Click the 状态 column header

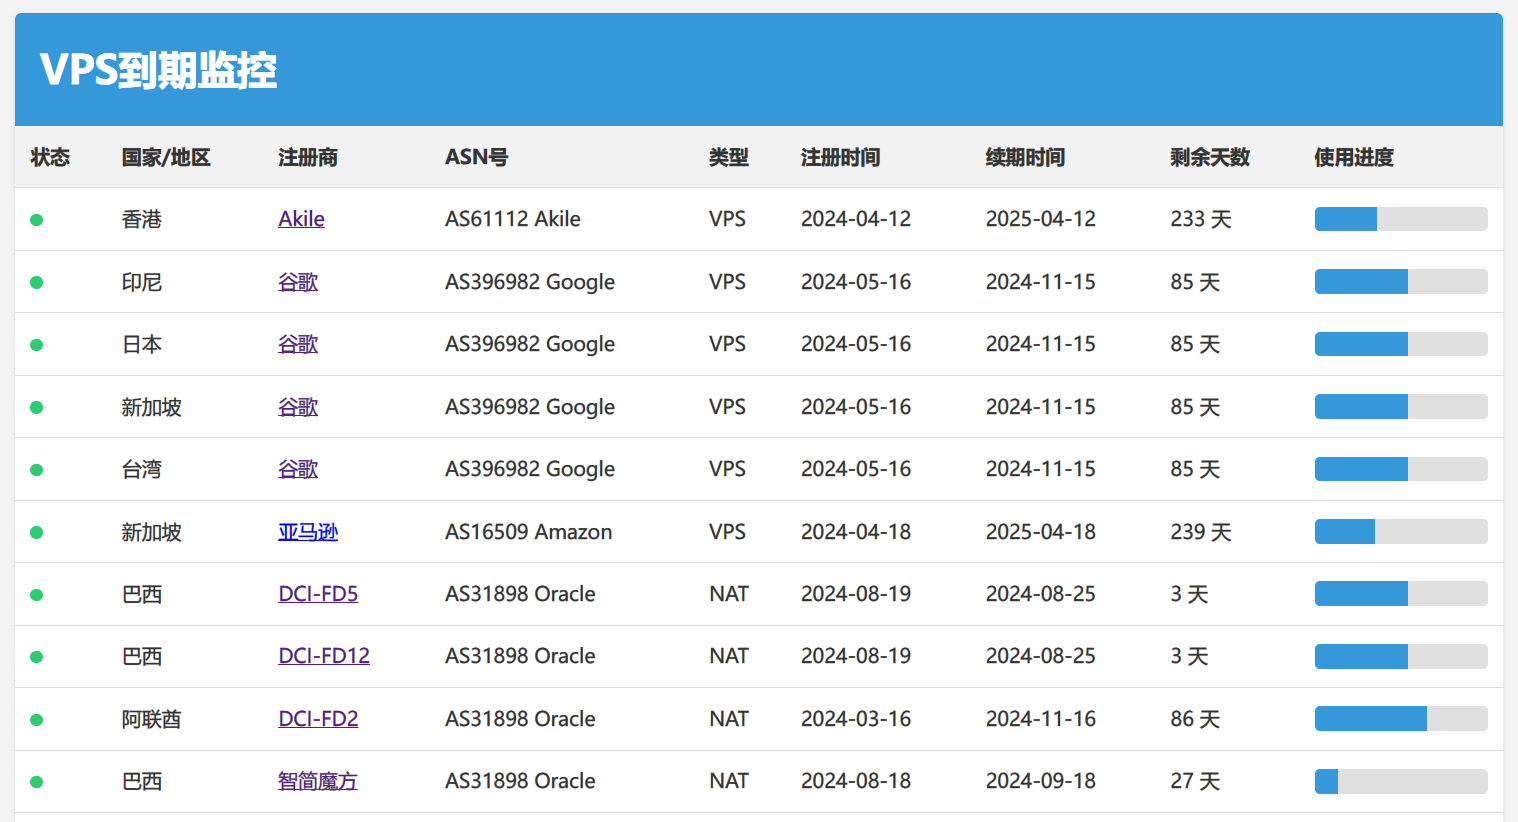[50, 157]
